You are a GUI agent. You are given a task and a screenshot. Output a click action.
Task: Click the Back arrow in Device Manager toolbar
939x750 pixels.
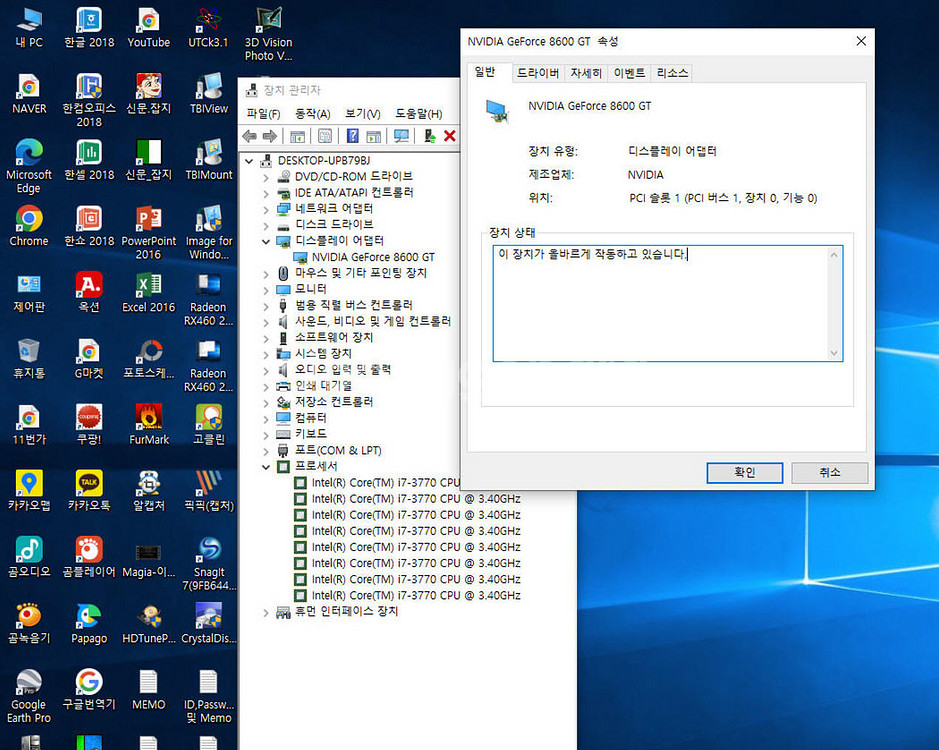[250, 137]
